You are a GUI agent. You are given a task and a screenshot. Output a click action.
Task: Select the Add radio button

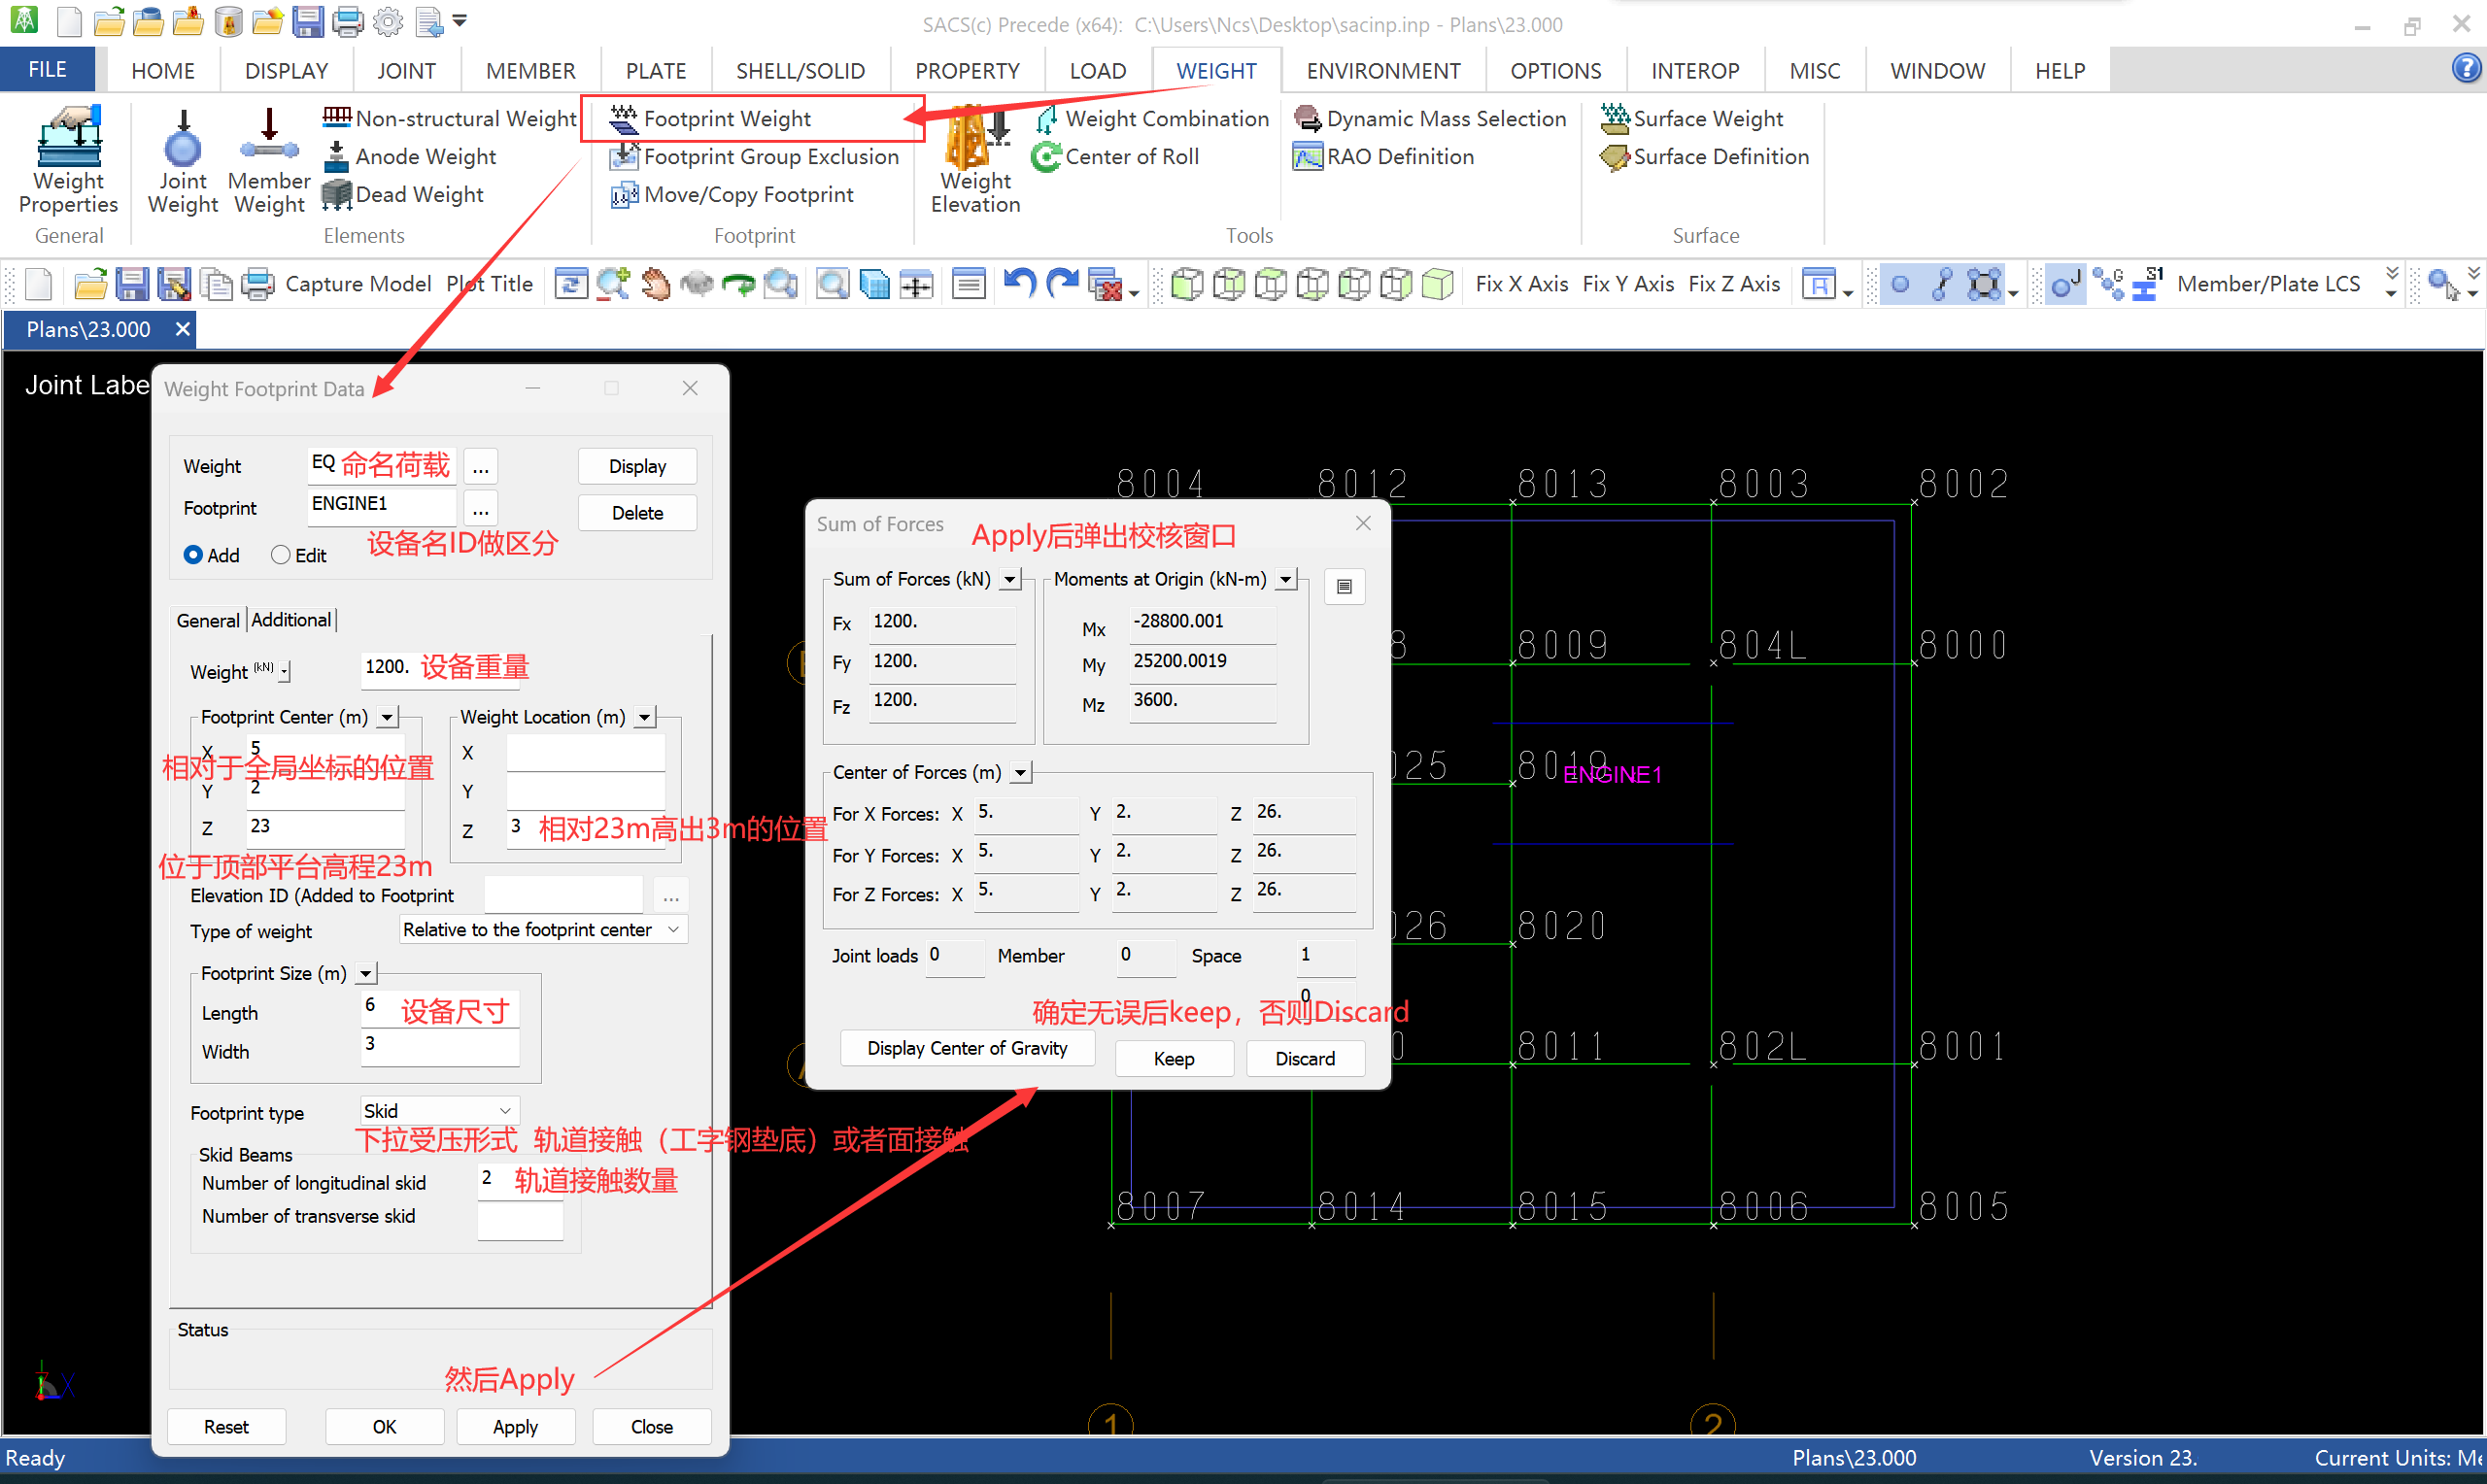(193, 555)
